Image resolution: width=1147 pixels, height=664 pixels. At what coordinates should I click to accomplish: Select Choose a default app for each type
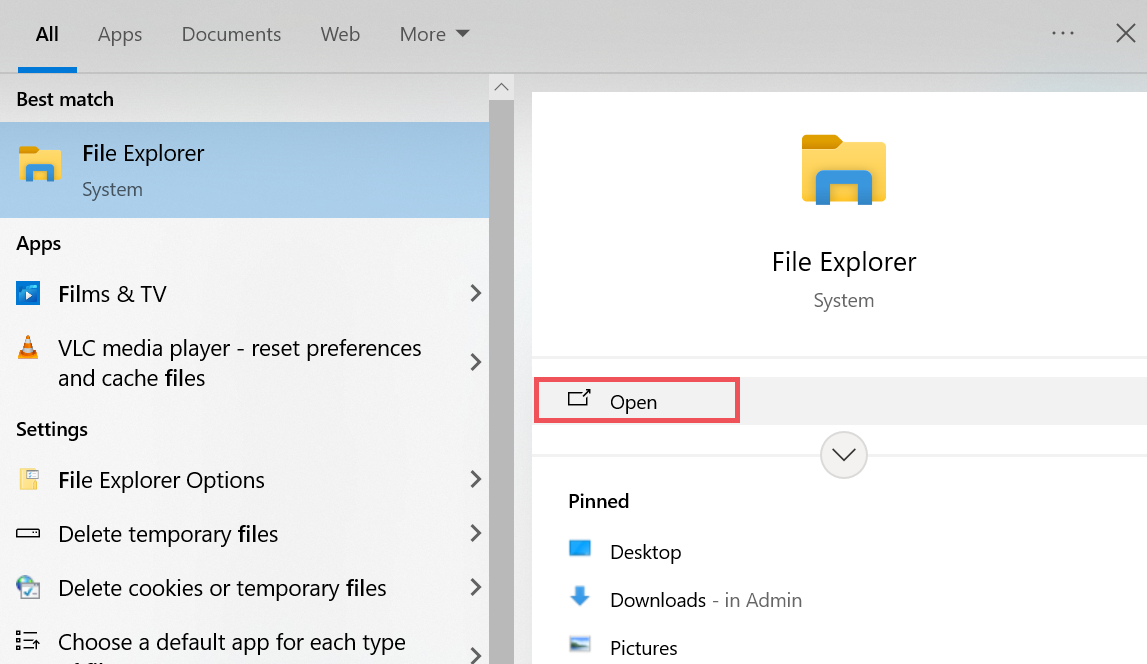[244, 641]
